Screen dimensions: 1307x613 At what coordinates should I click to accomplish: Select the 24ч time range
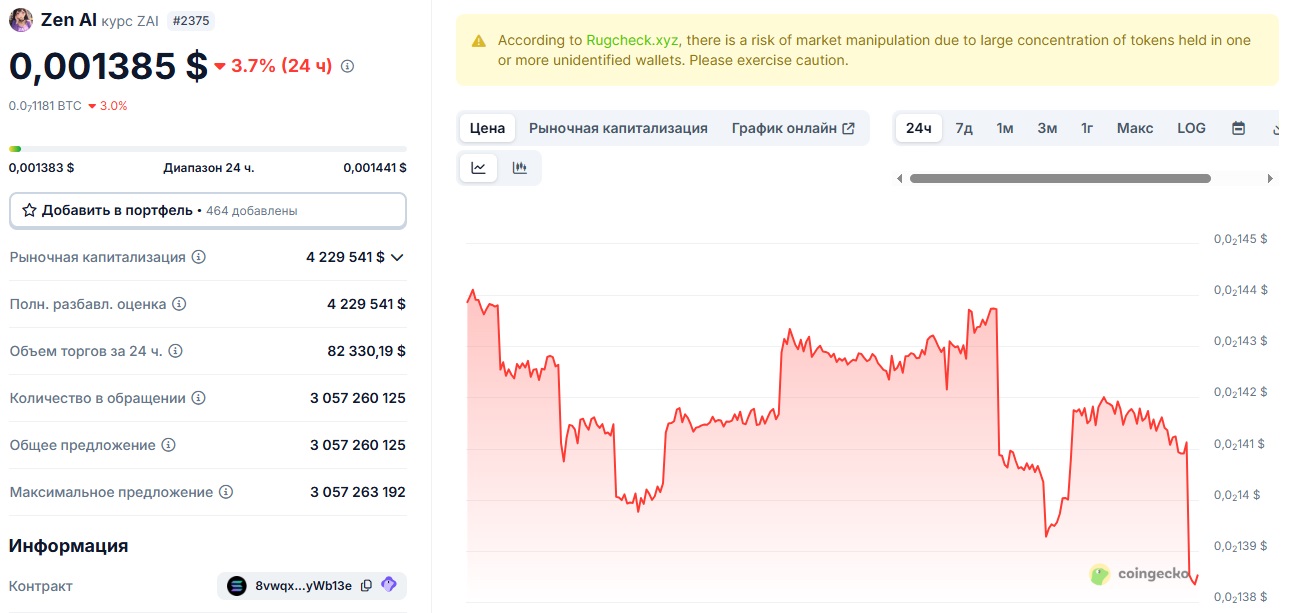tap(919, 128)
